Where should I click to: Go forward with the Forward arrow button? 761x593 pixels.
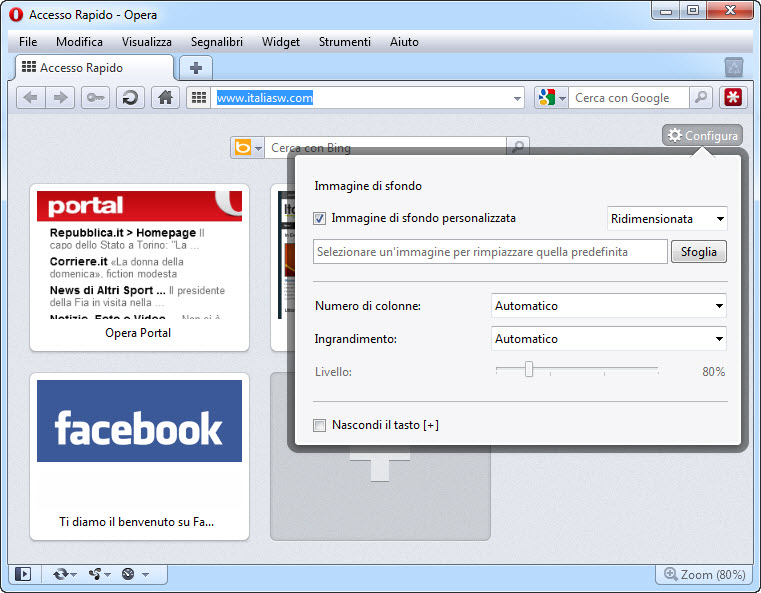point(61,98)
